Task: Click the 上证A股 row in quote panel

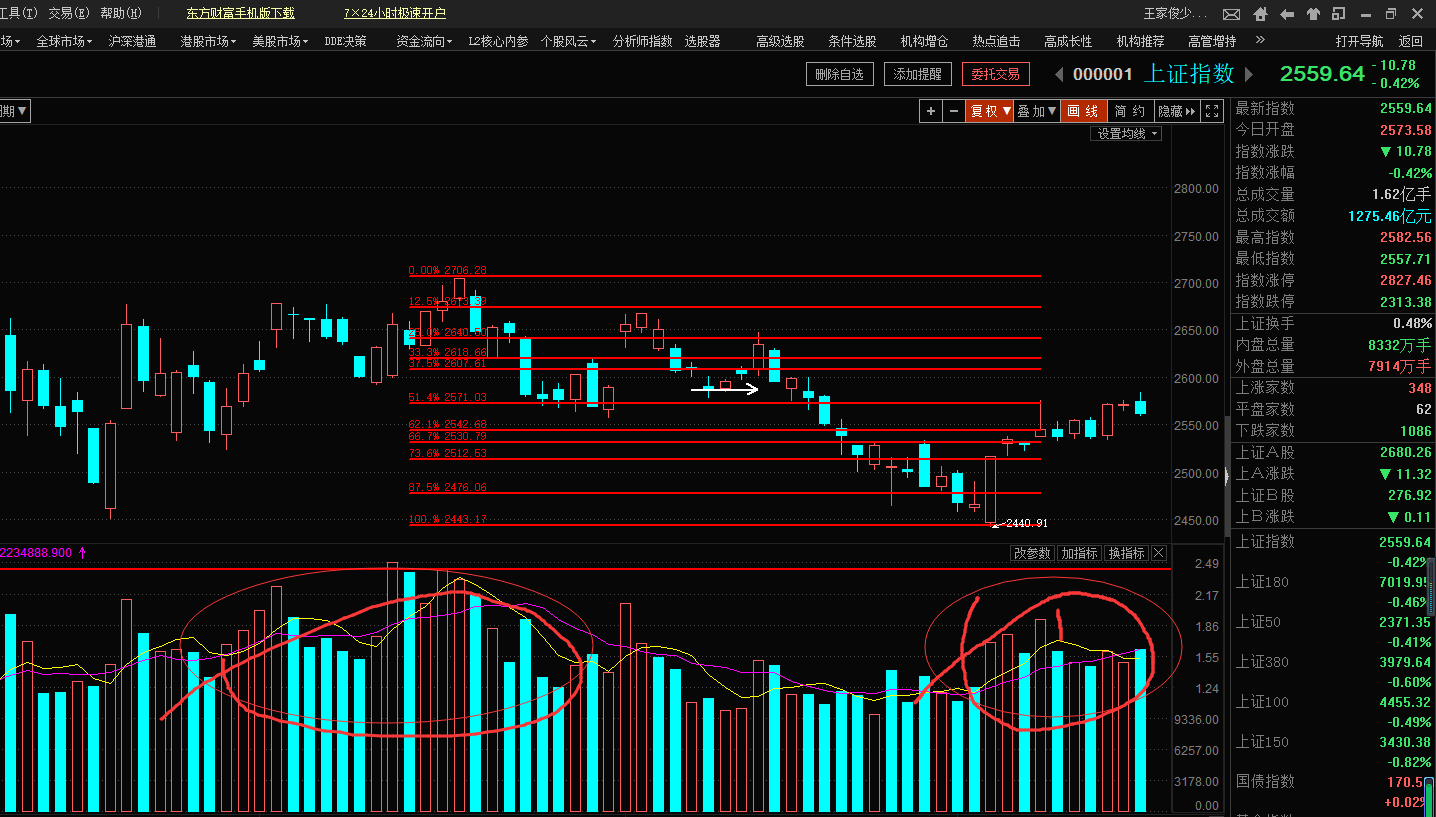Action: [1334, 452]
